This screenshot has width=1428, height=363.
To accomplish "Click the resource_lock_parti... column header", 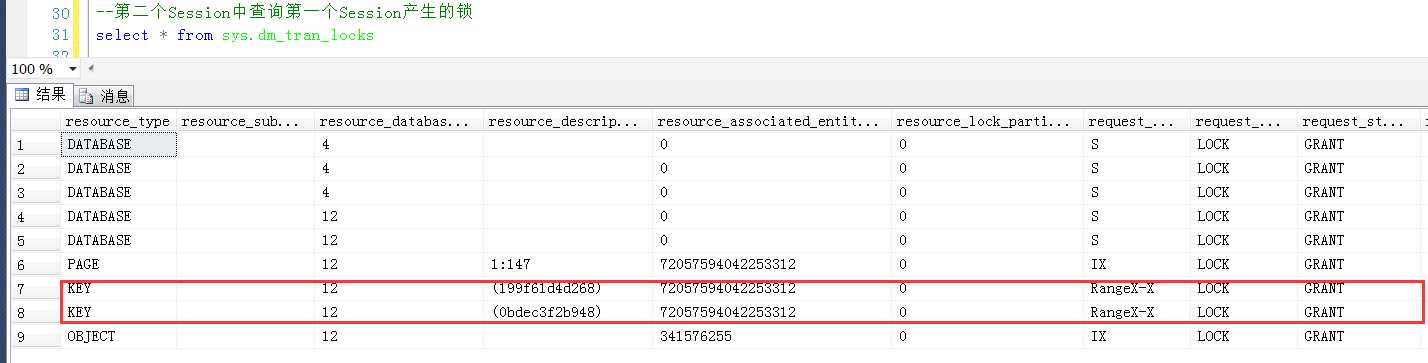I will point(988,121).
